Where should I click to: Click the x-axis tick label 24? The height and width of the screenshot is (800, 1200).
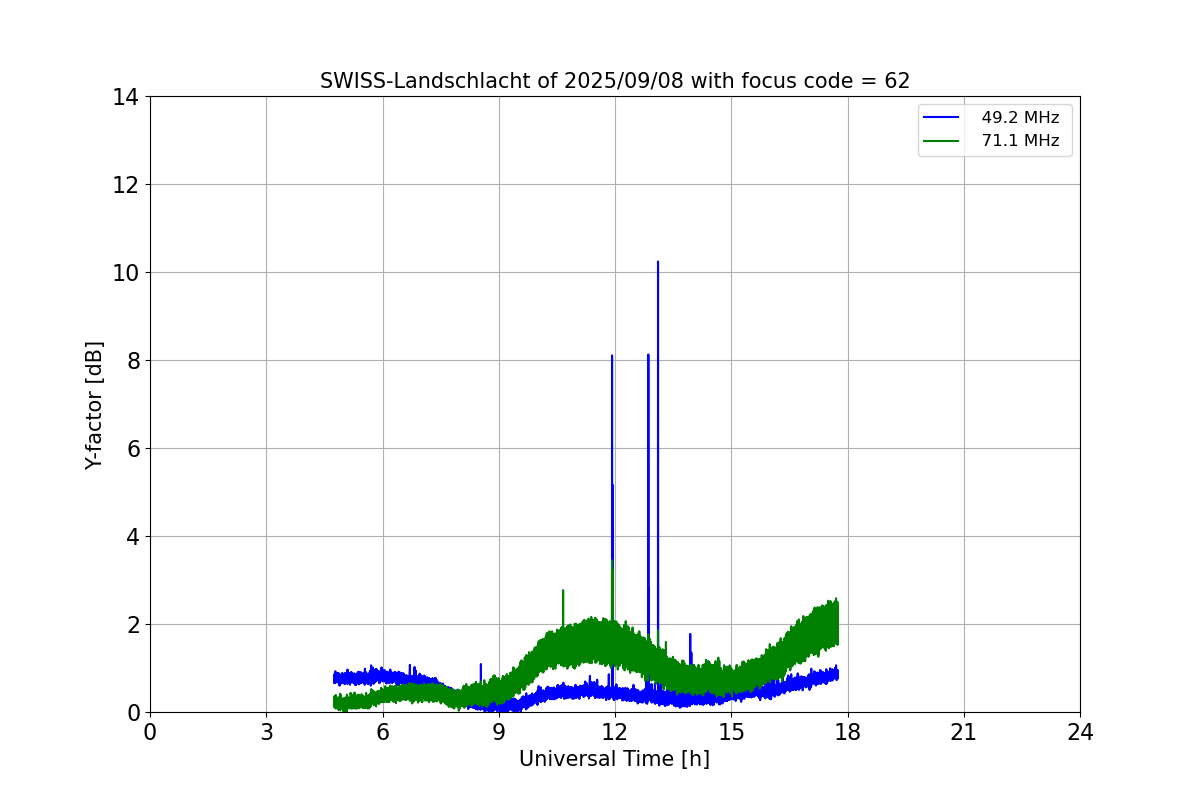pos(1080,732)
